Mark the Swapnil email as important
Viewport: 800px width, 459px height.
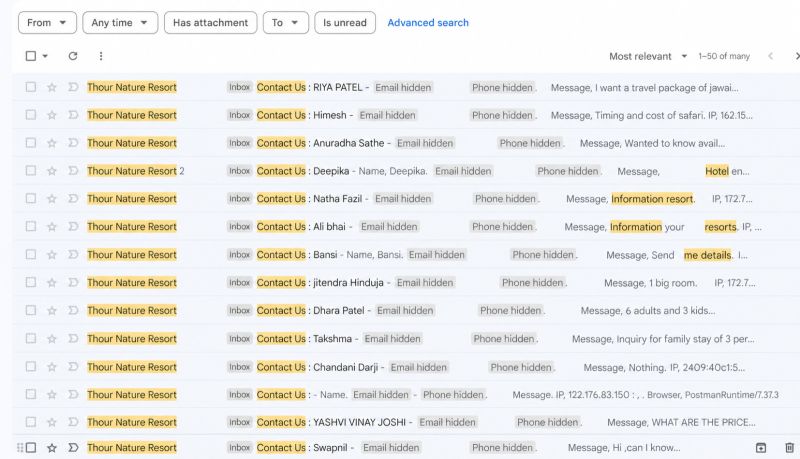click(x=73, y=448)
